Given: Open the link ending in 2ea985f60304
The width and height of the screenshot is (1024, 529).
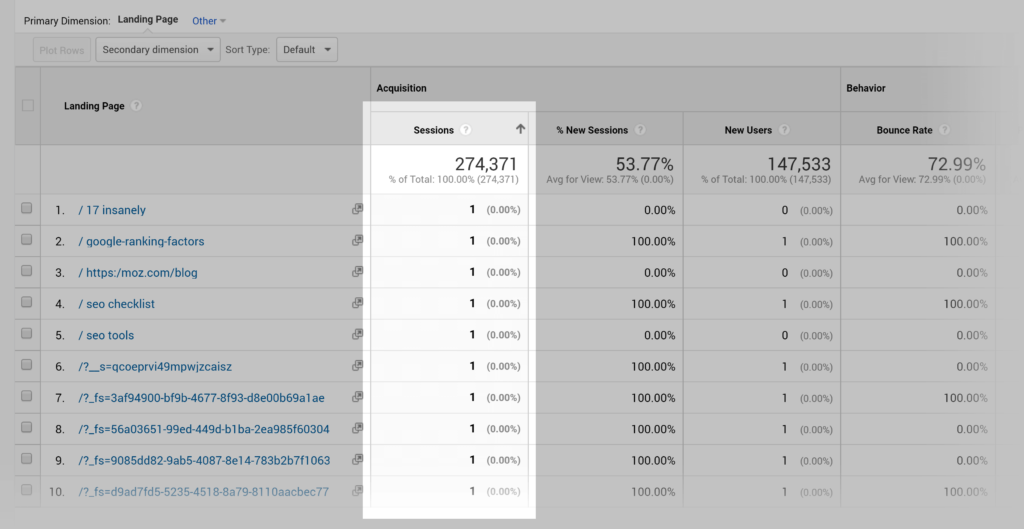Looking at the screenshot, I should [x=204, y=429].
